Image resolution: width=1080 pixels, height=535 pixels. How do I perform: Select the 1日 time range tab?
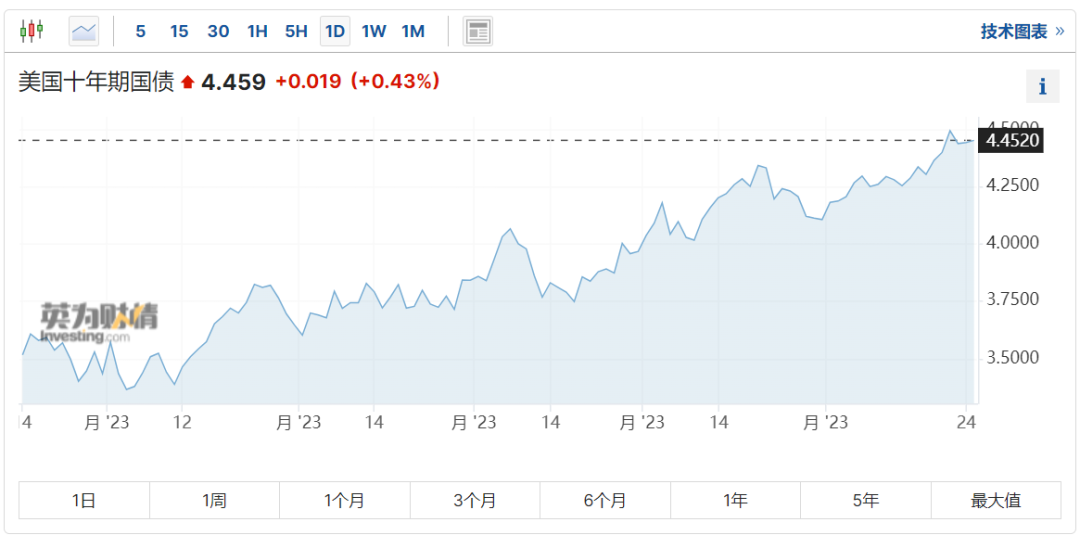pyautogui.click(x=84, y=500)
